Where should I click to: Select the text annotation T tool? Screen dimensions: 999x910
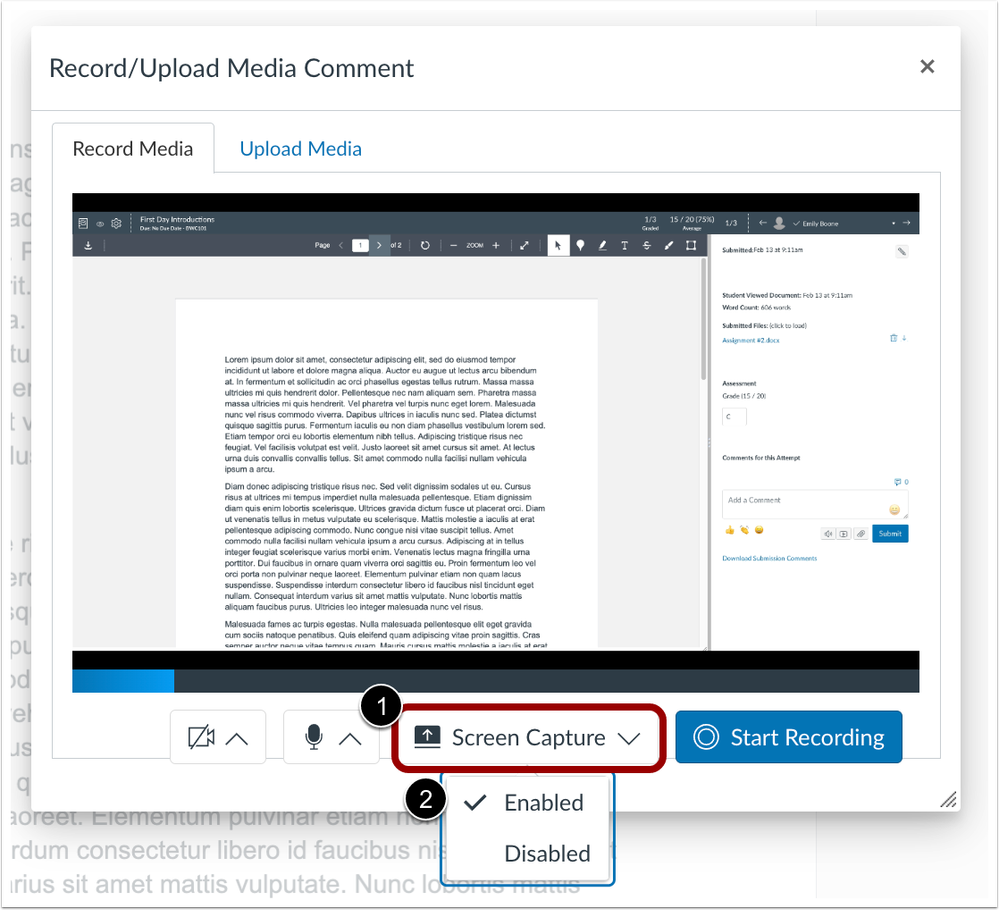pyautogui.click(x=625, y=245)
